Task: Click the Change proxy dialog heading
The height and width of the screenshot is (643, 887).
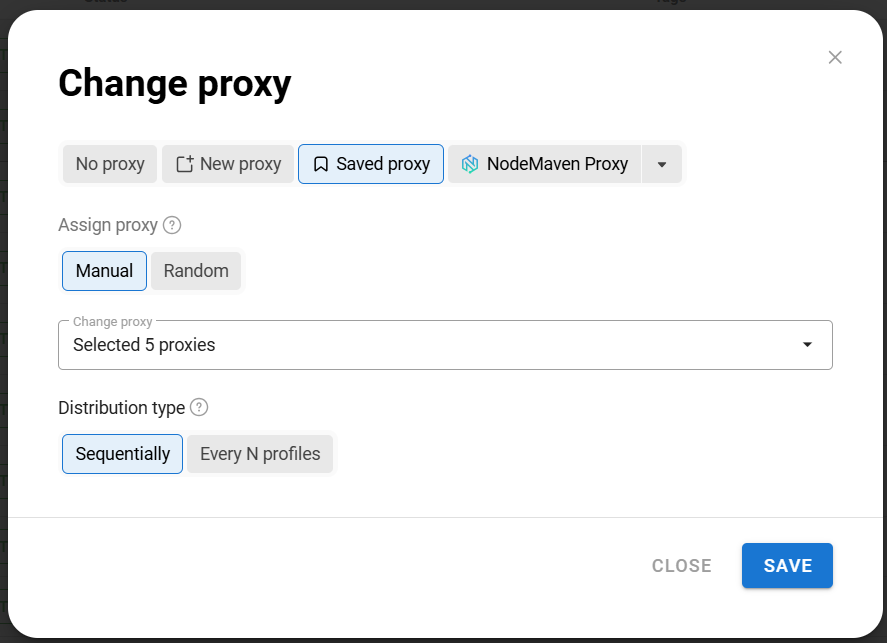Action: pos(174,84)
